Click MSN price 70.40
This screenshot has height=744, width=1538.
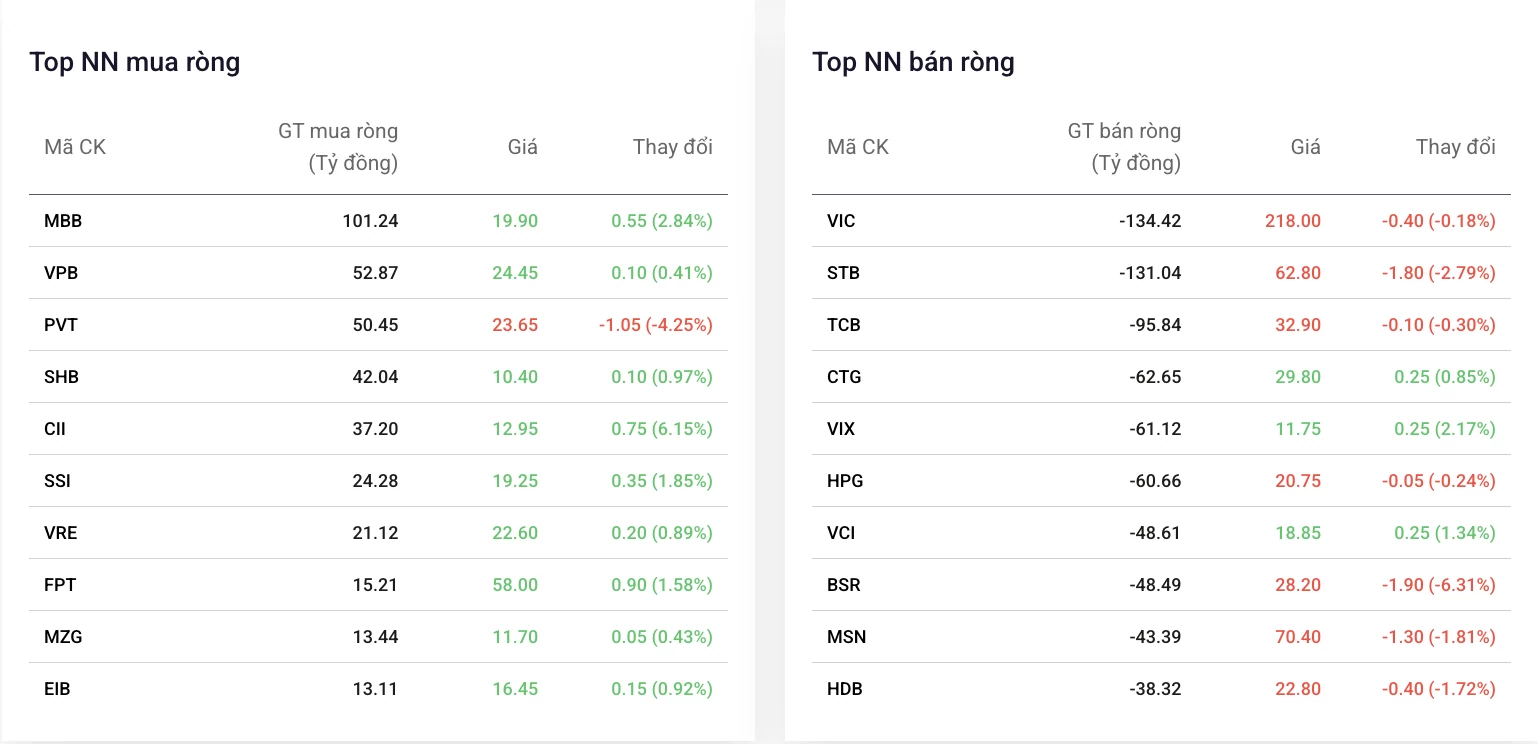coord(1298,637)
